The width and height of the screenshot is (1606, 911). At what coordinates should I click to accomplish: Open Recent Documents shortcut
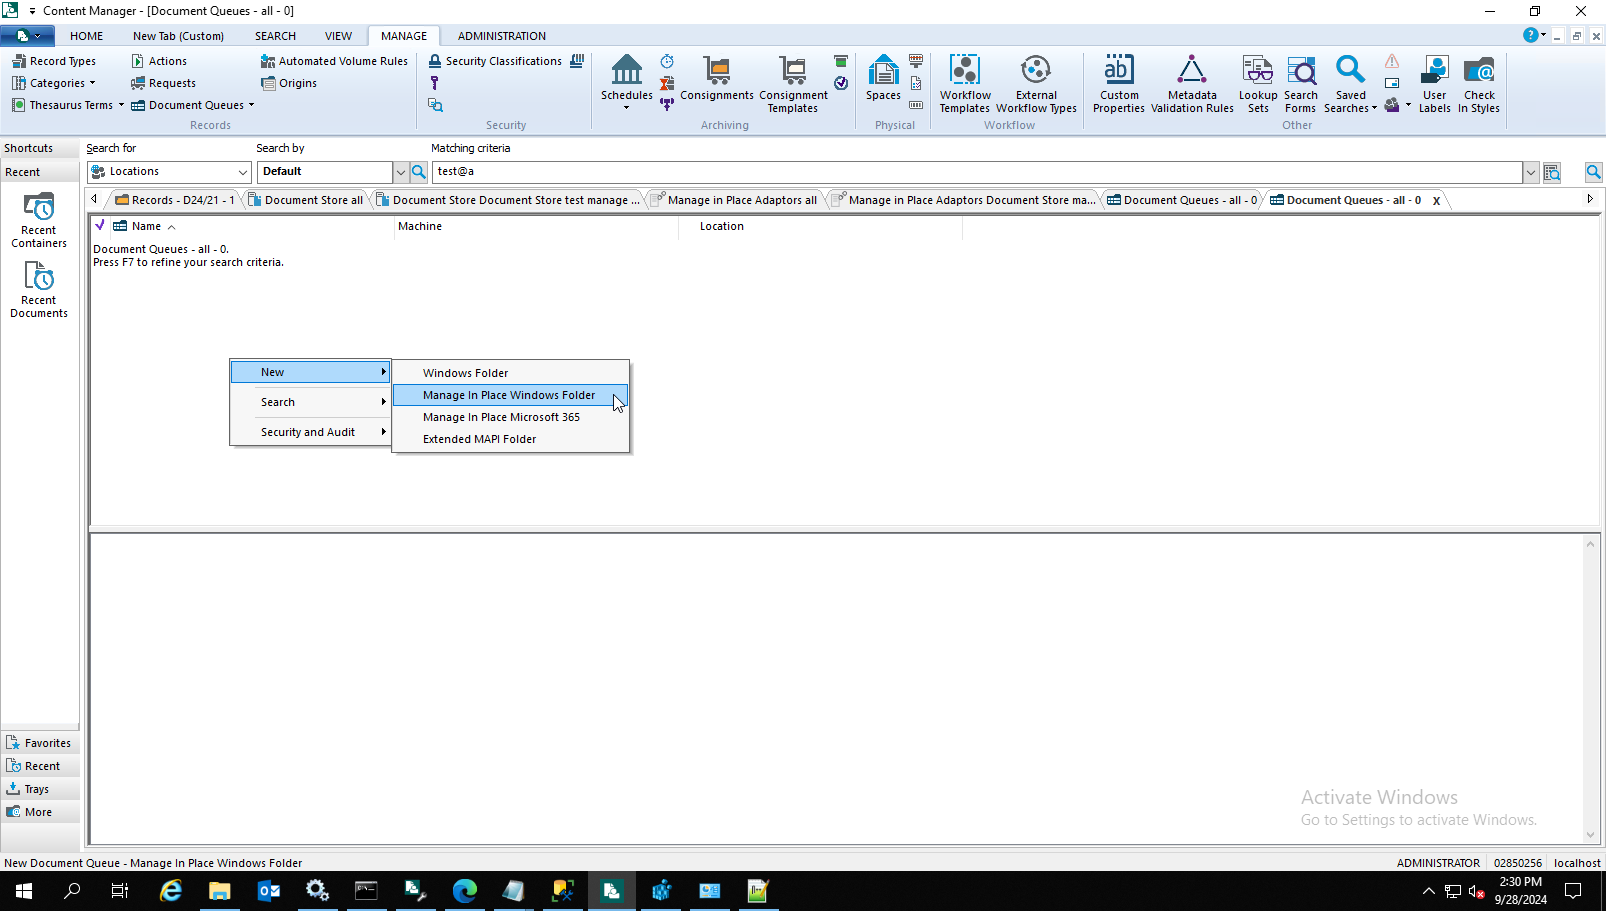39,290
